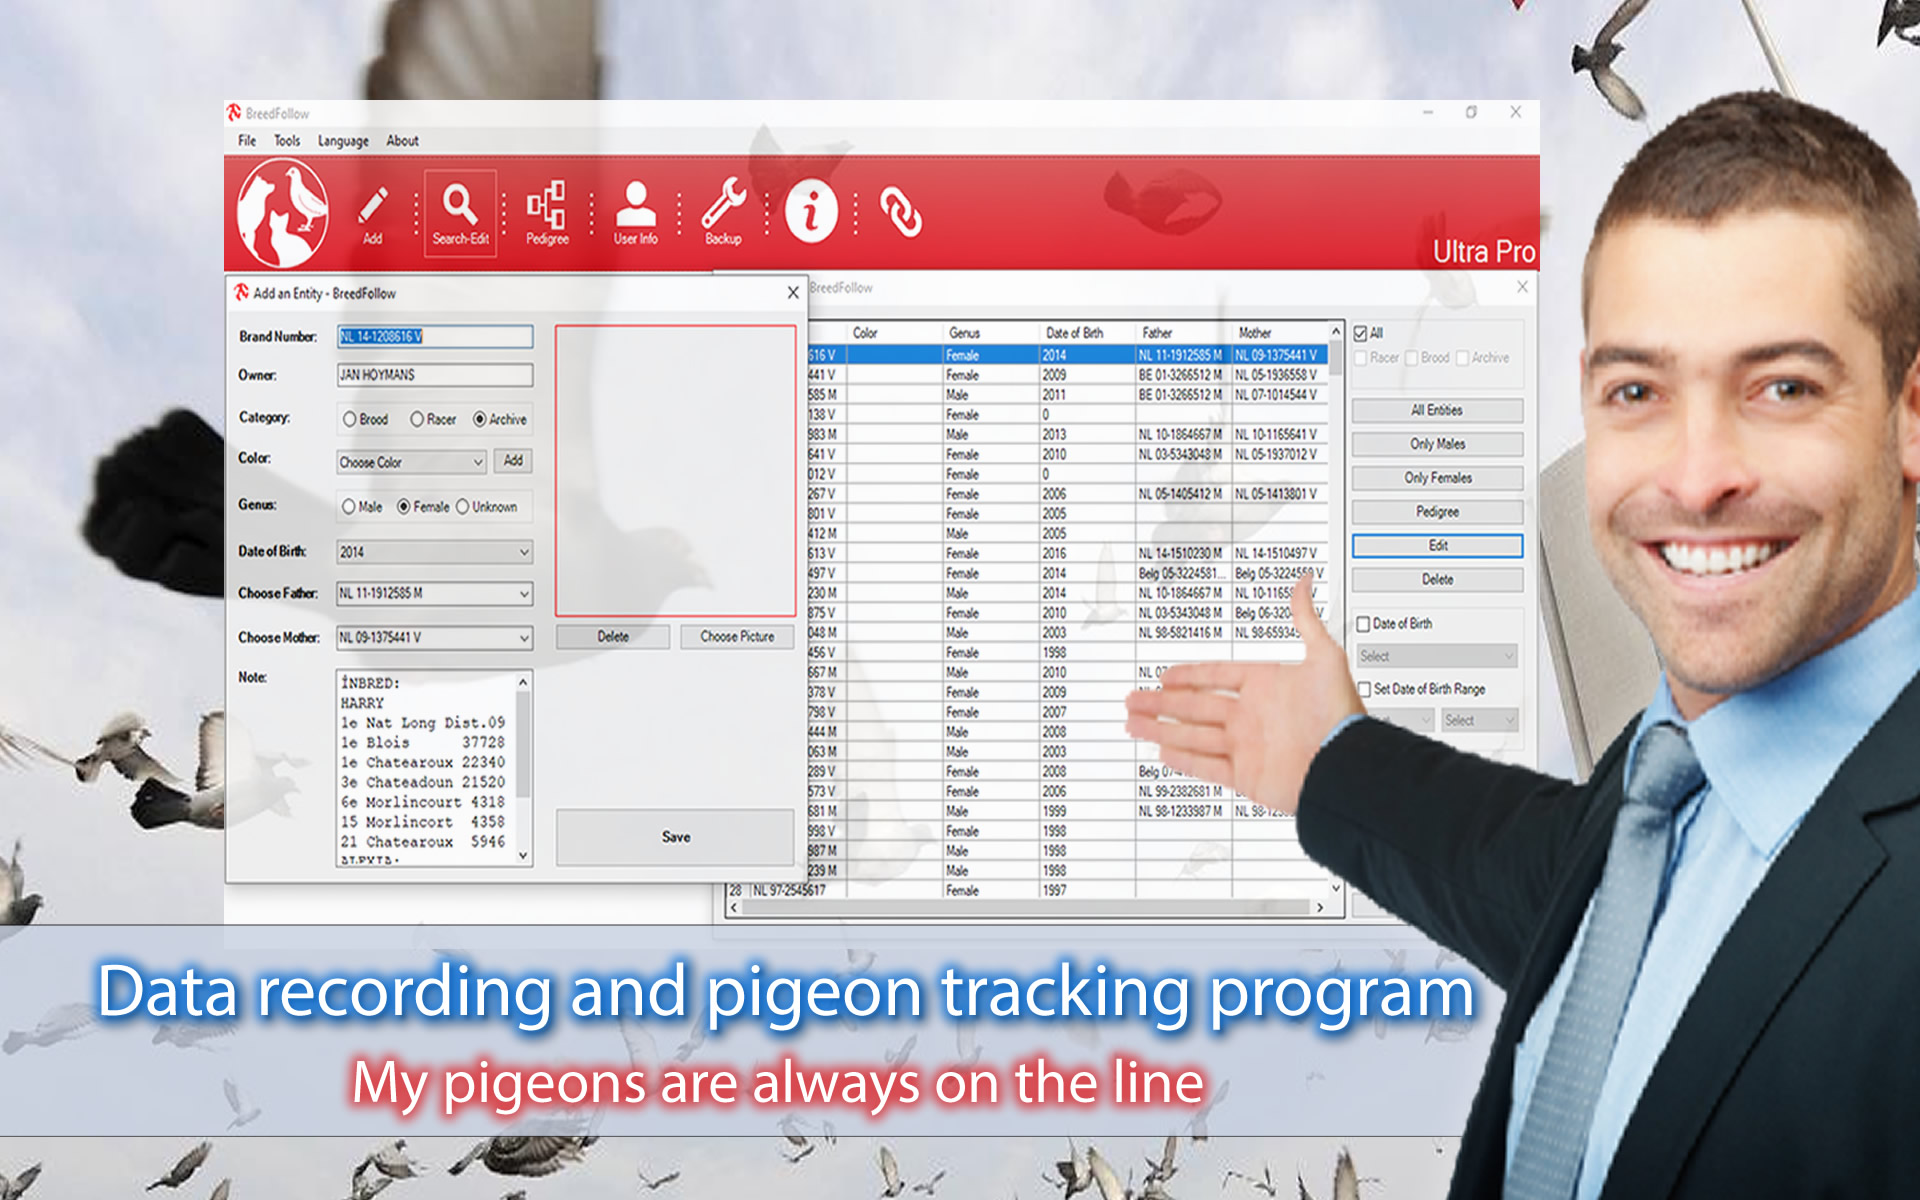Click table horizontal scrollbar right arrow
The width and height of the screenshot is (1920, 1200).
[x=1319, y=908]
